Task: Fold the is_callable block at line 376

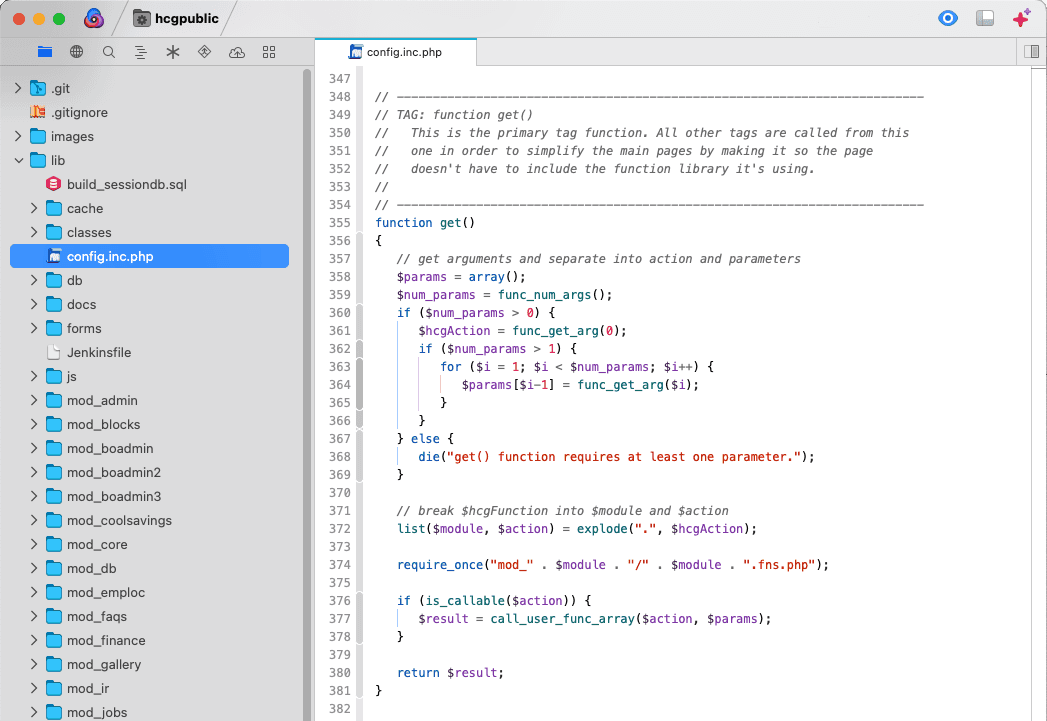Action: pyautogui.click(x=360, y=601)
